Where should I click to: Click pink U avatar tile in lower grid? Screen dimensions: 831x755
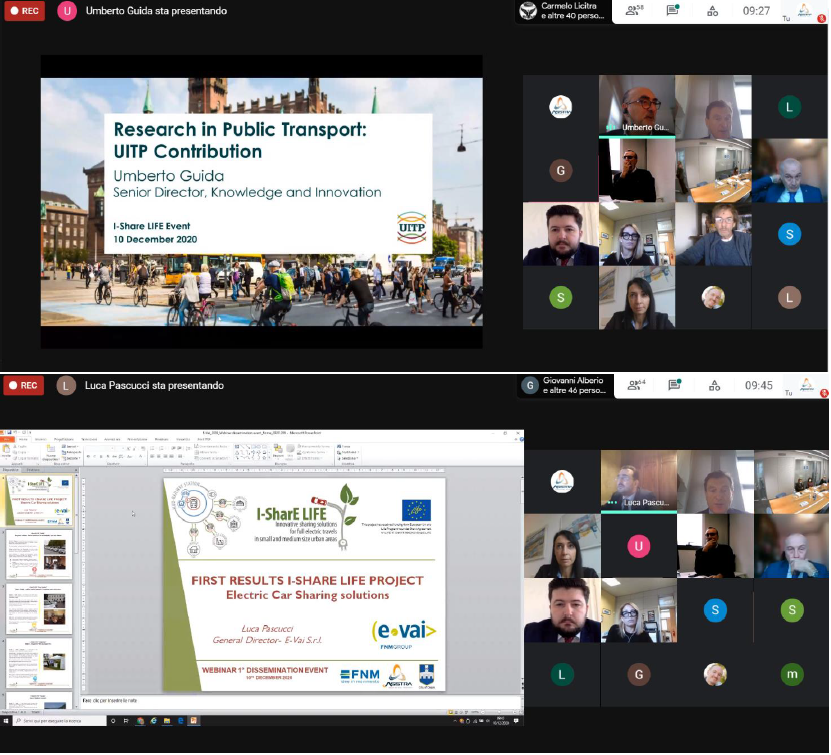[x=639, y=546]
